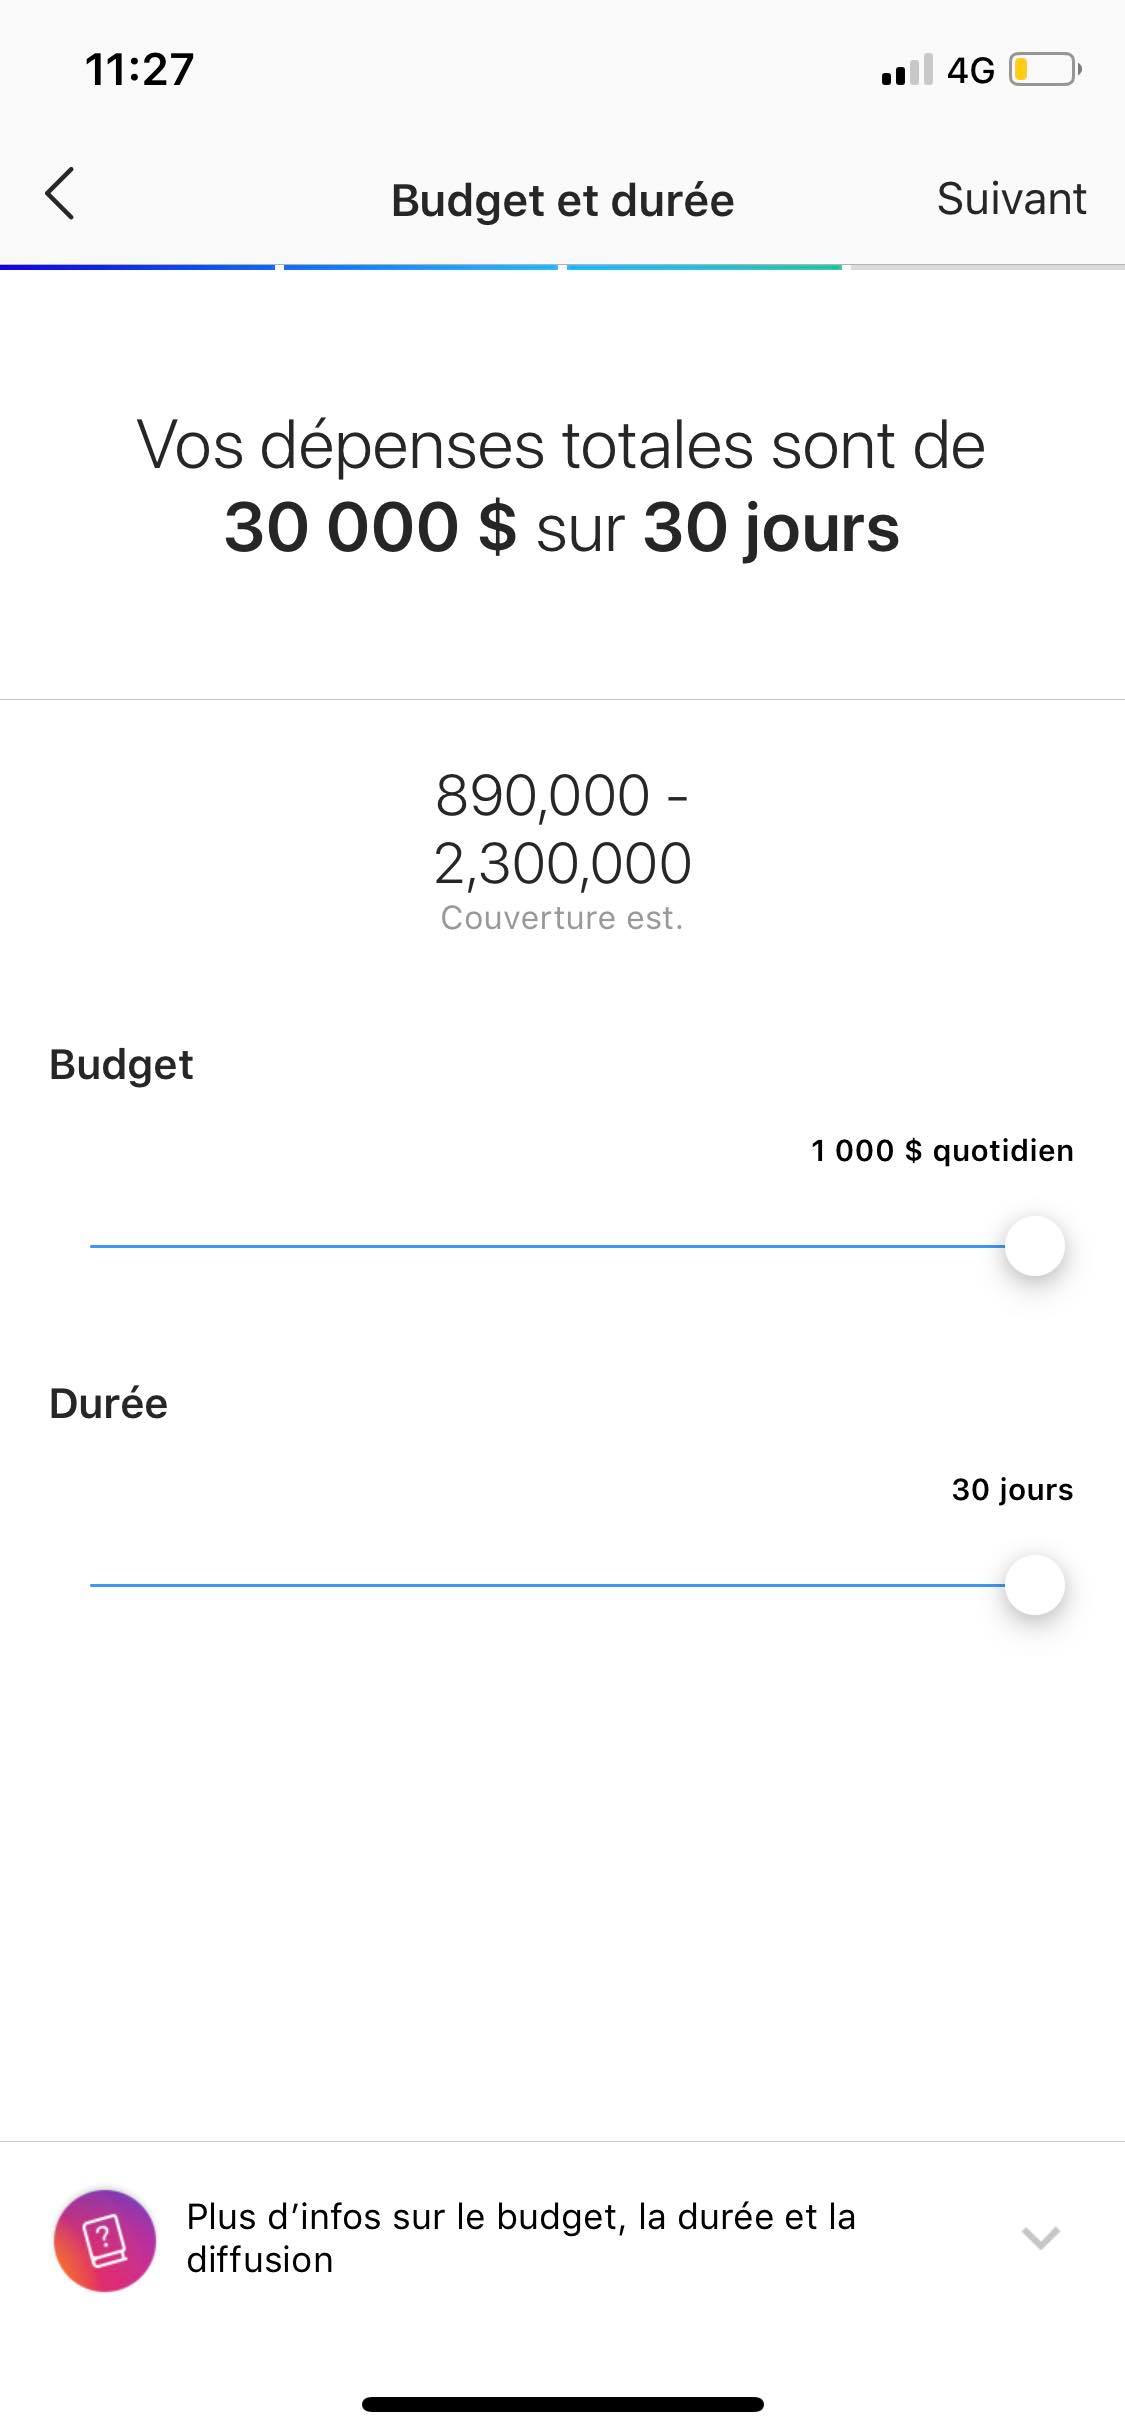Tap the last gray progress step segment

pos(986,267)
